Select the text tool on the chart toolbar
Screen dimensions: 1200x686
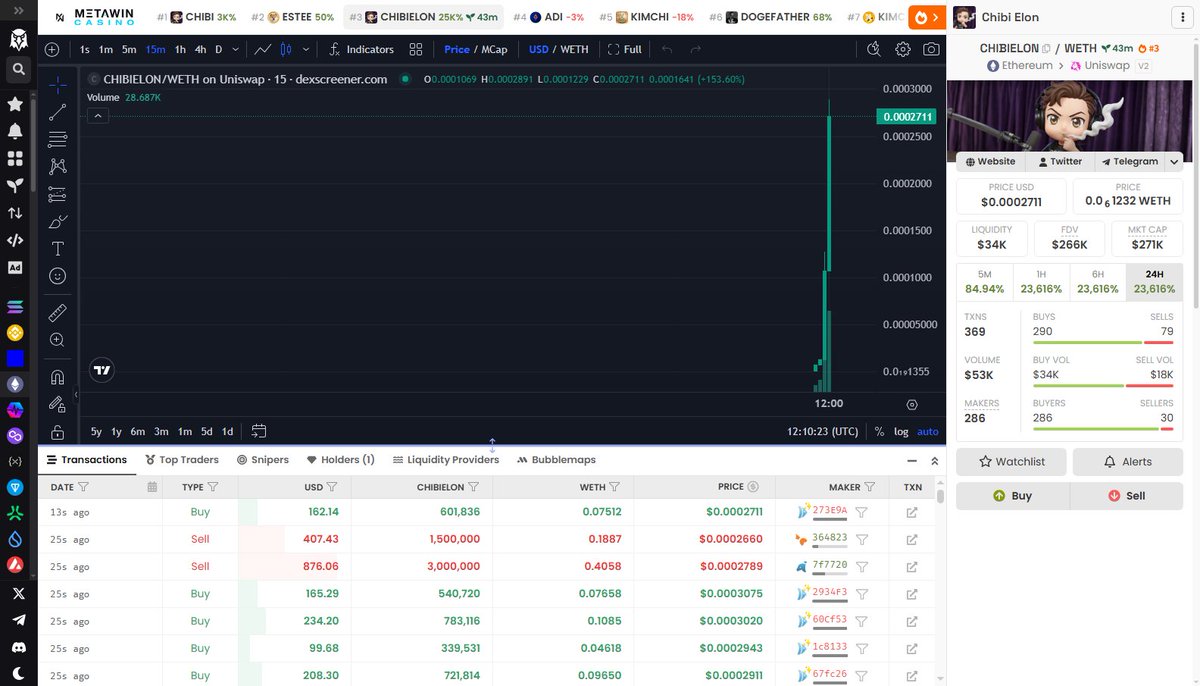click(x=57, y=248)
